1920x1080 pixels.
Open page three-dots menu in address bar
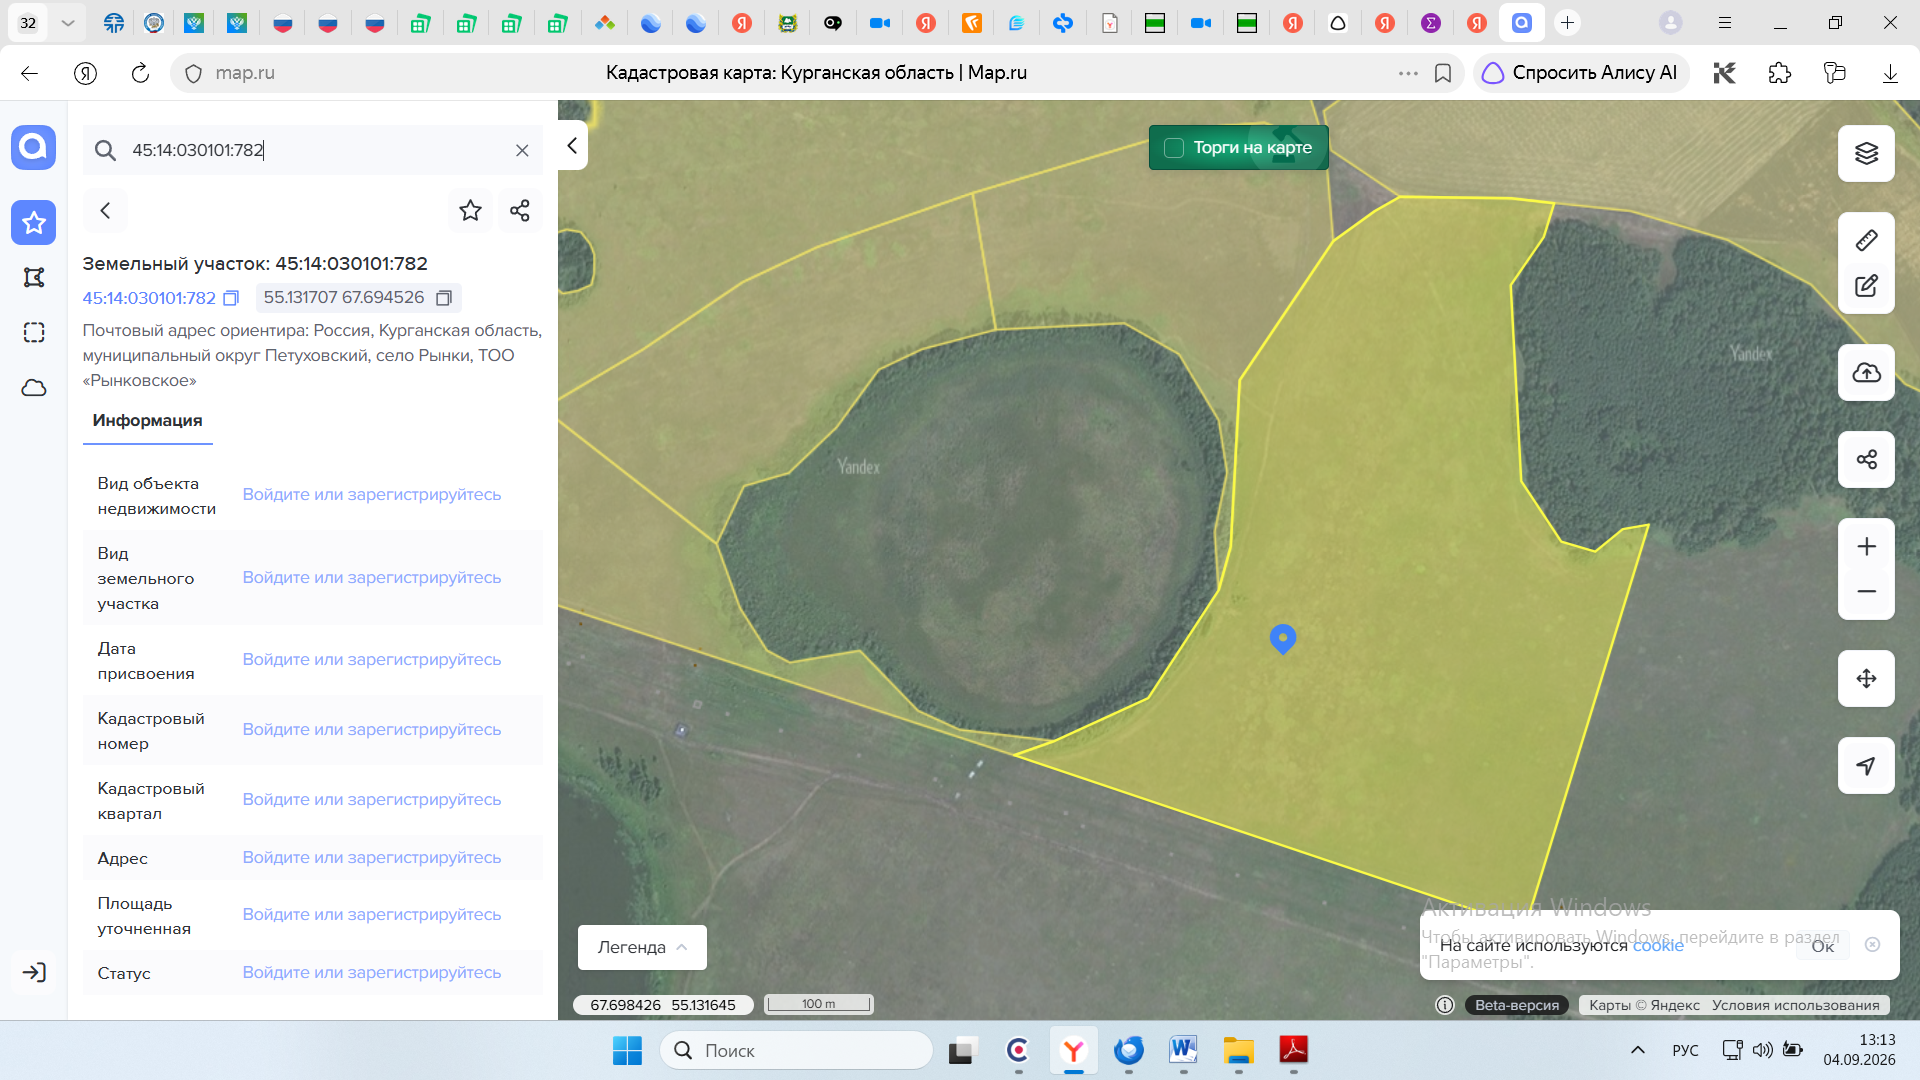coord(1408,73)
